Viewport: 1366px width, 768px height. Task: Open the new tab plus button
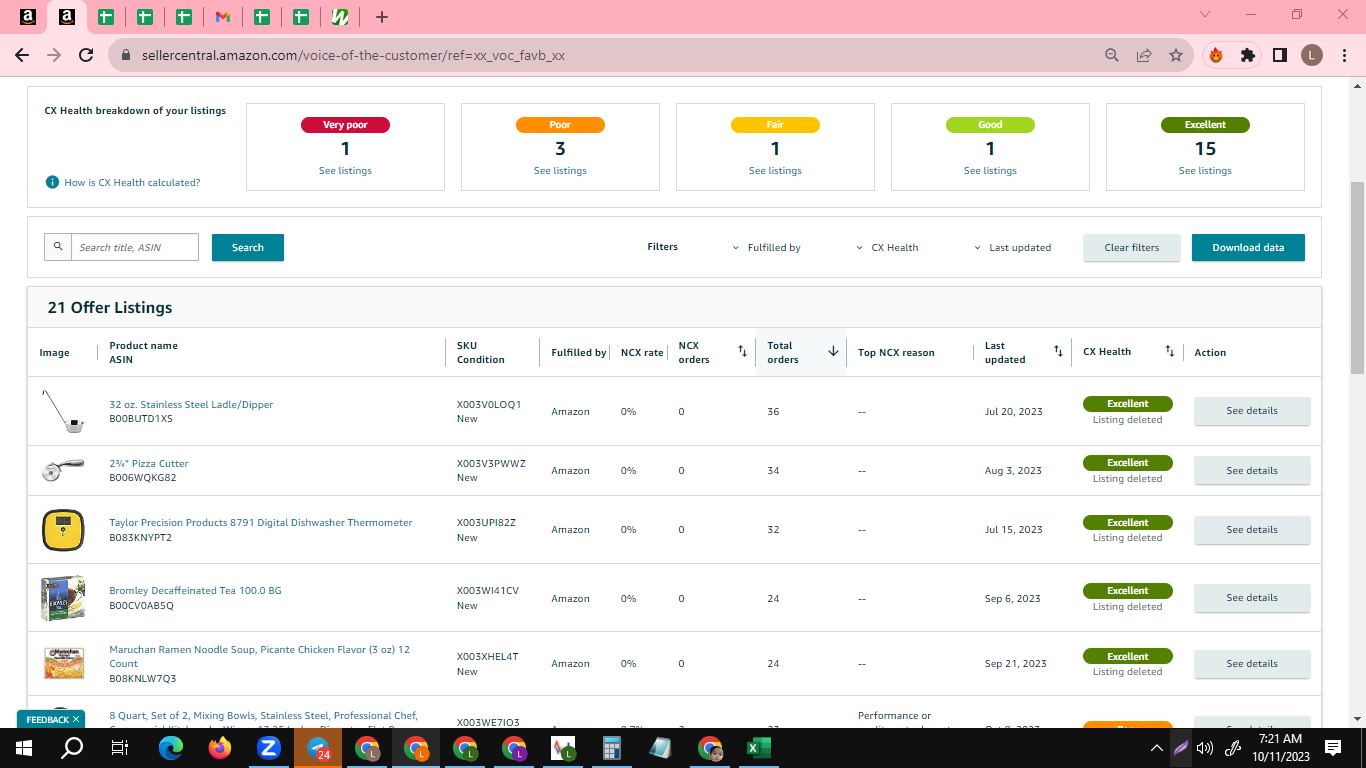point(382,17)
